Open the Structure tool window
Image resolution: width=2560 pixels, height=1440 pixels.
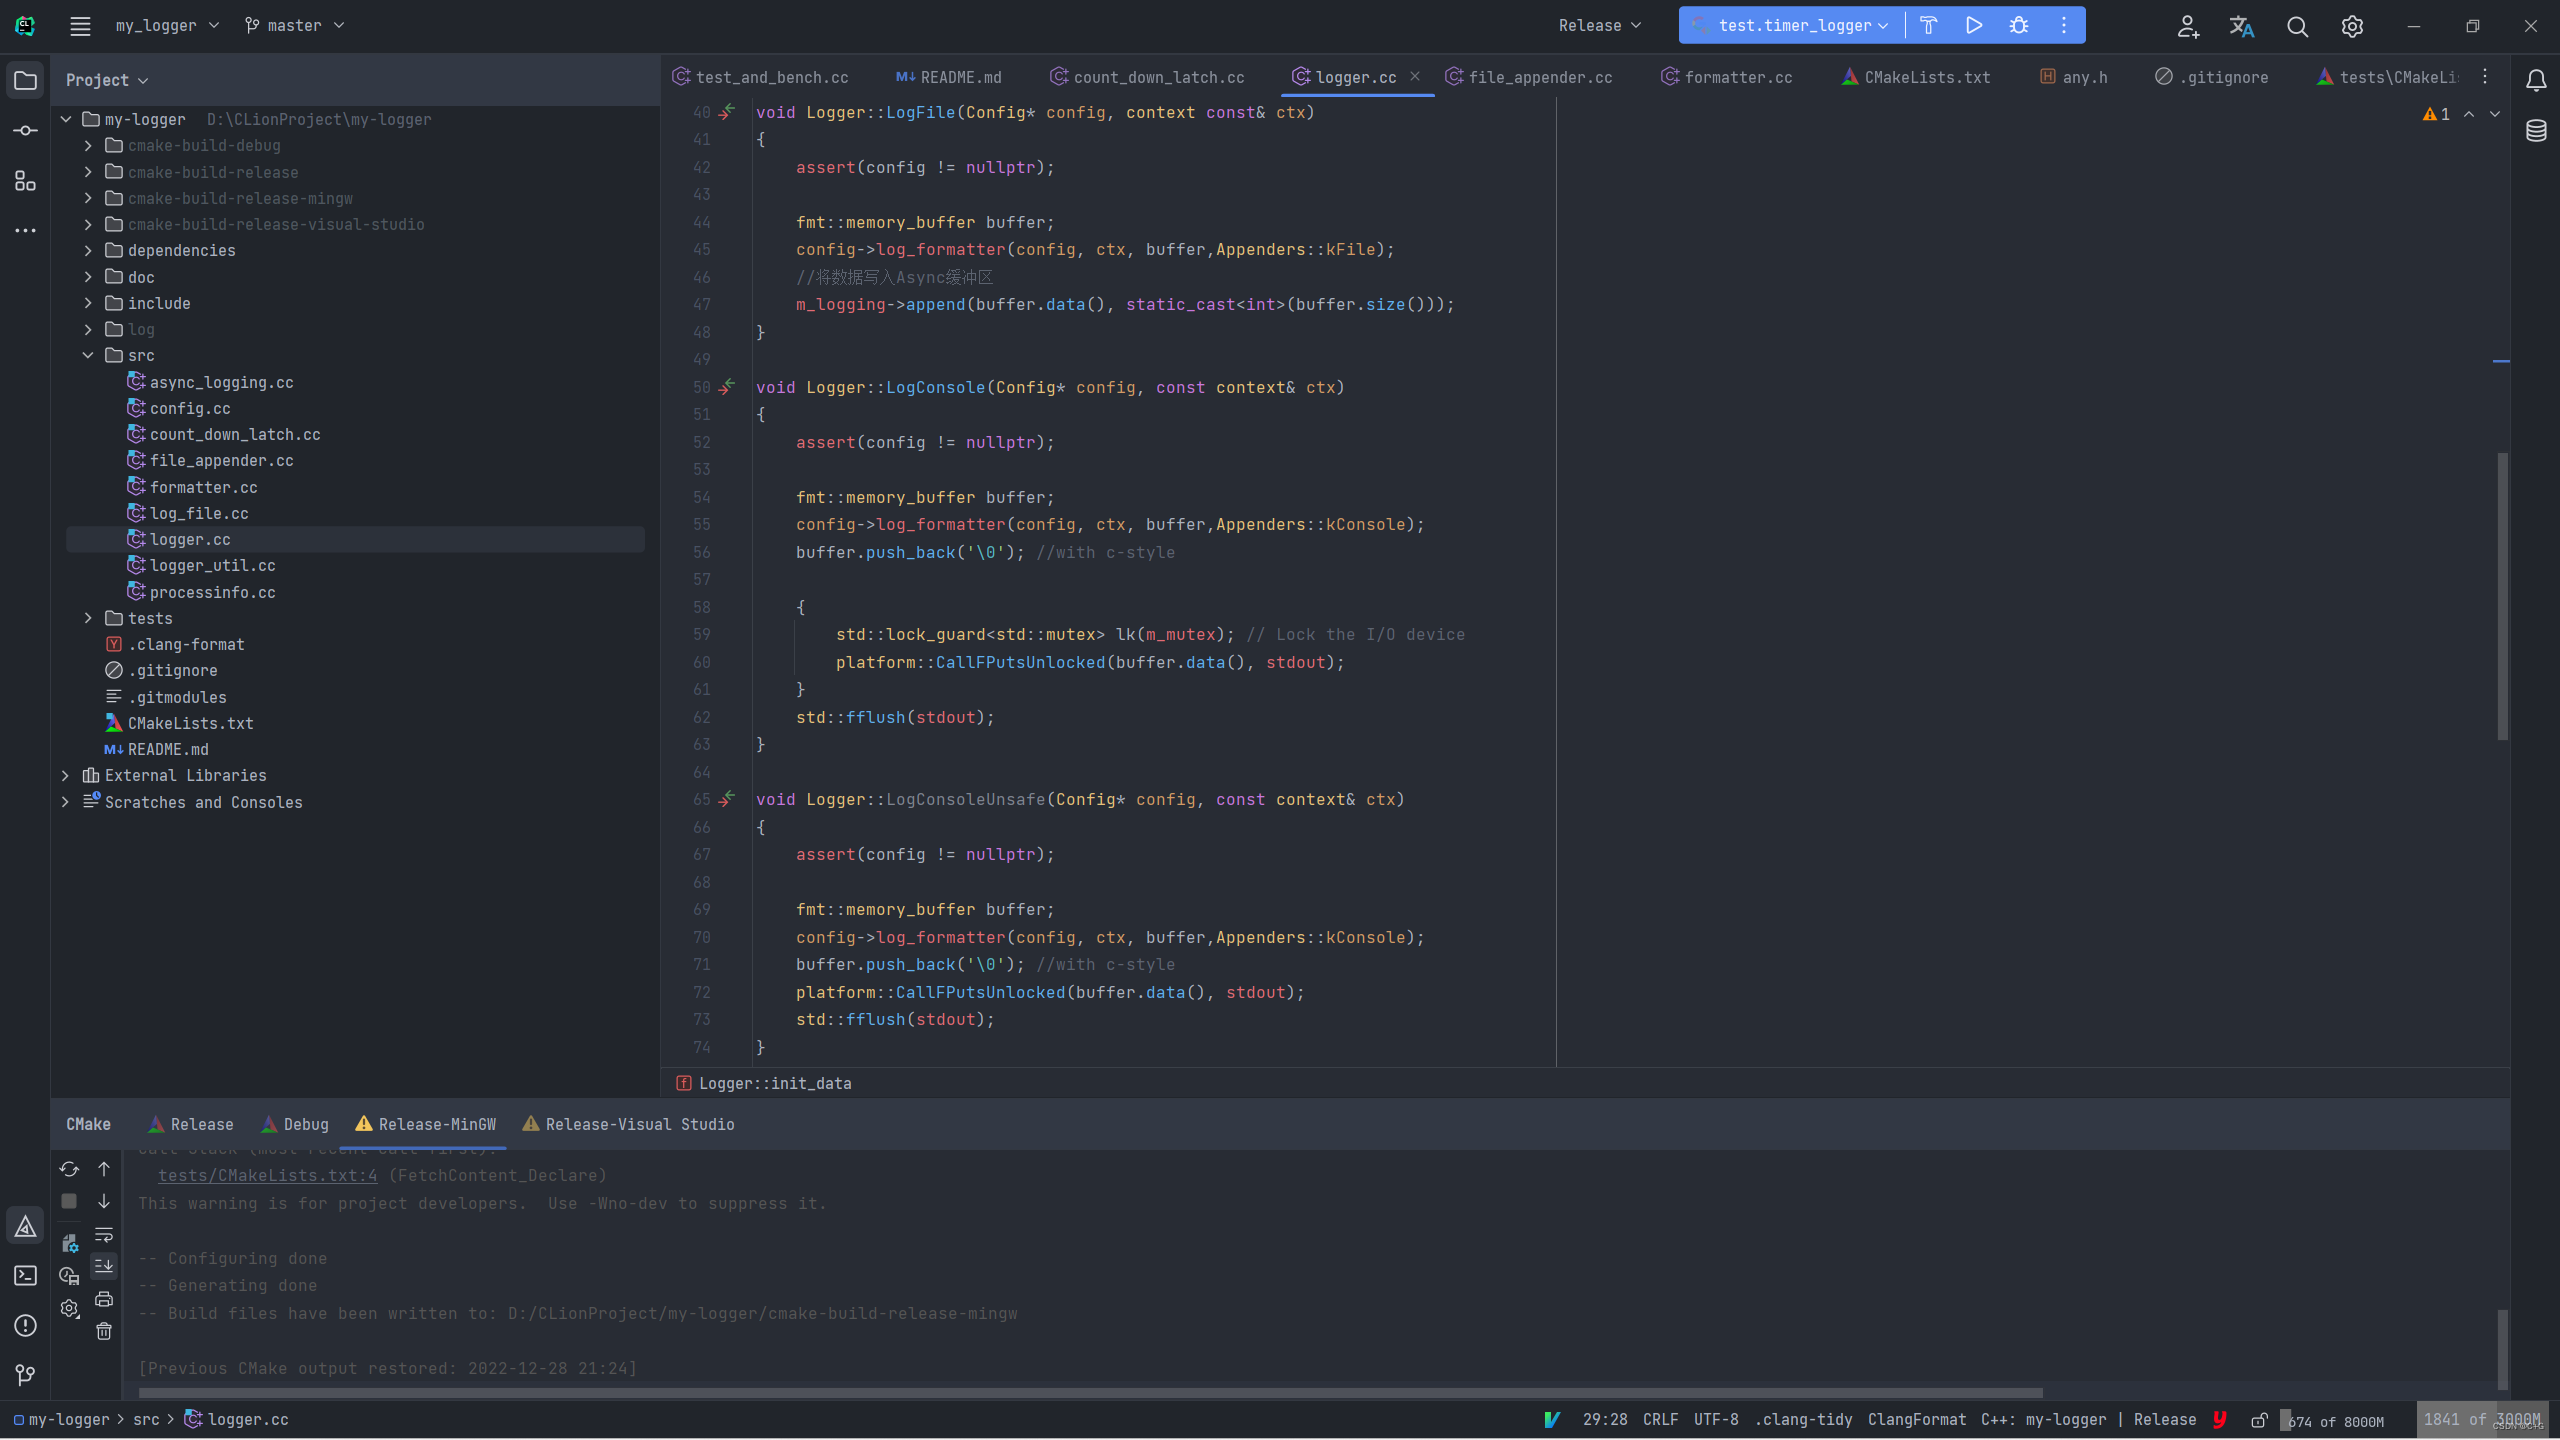[25, 181]
